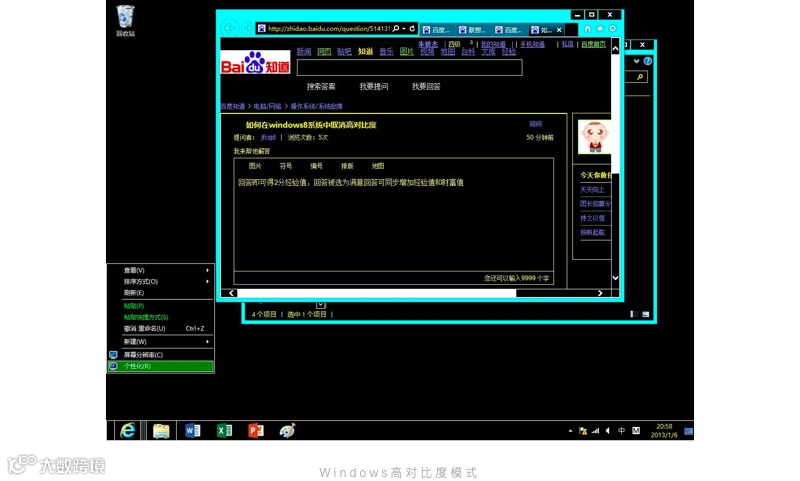This screenshot has height=481, width=800.
Task: Switch Explorer to details view icon
Action: (x=634, y=314)
